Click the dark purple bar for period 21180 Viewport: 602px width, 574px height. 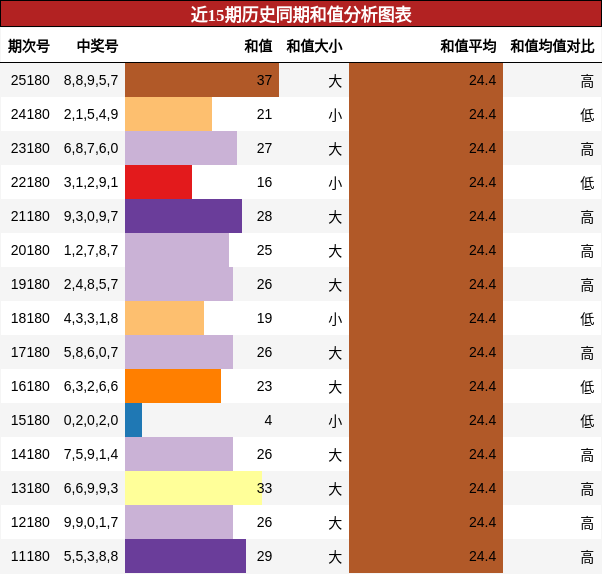coord(184,216)
